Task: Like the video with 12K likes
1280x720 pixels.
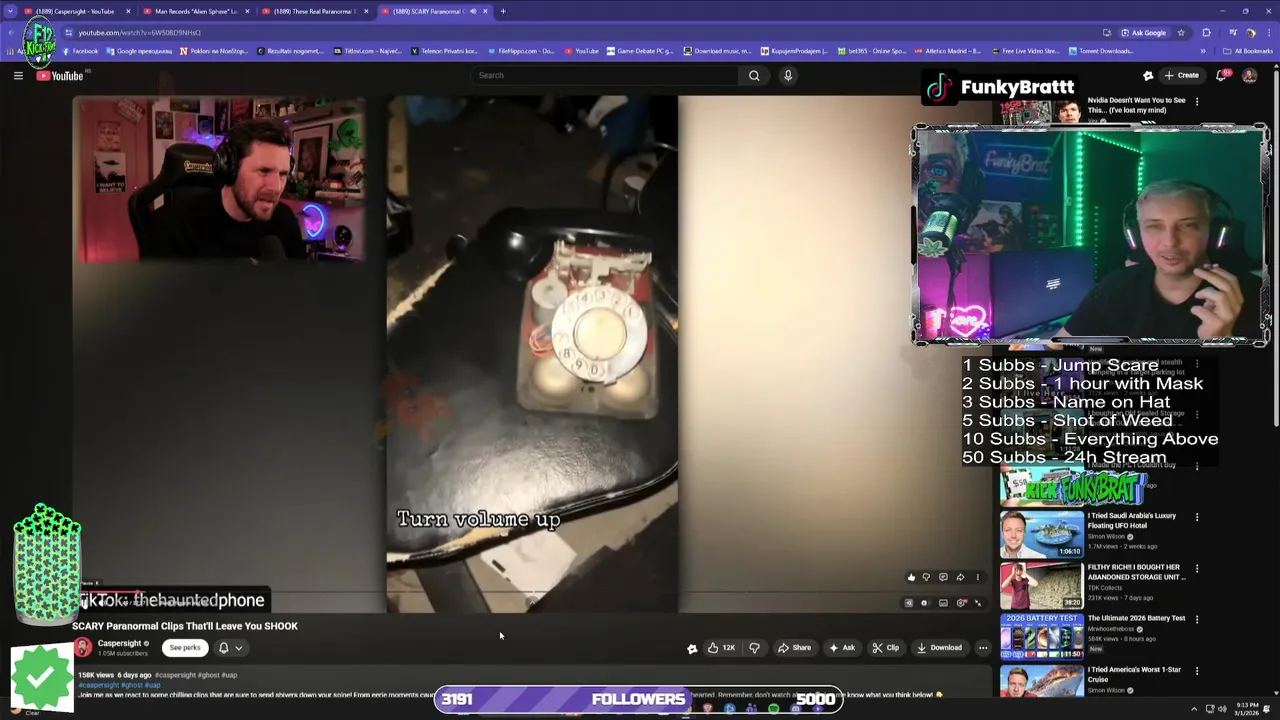Action: tap(722, 648)
